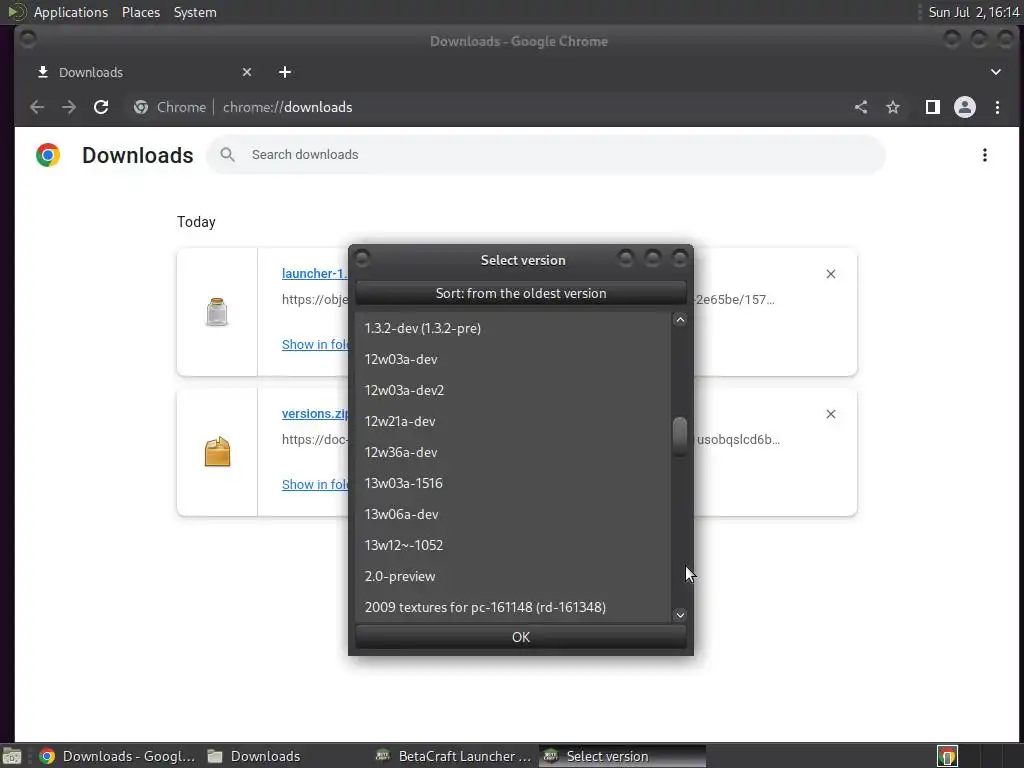Click the taskbar tray icon at right
Screen dimensions: 1024x768
coord(947,756)
